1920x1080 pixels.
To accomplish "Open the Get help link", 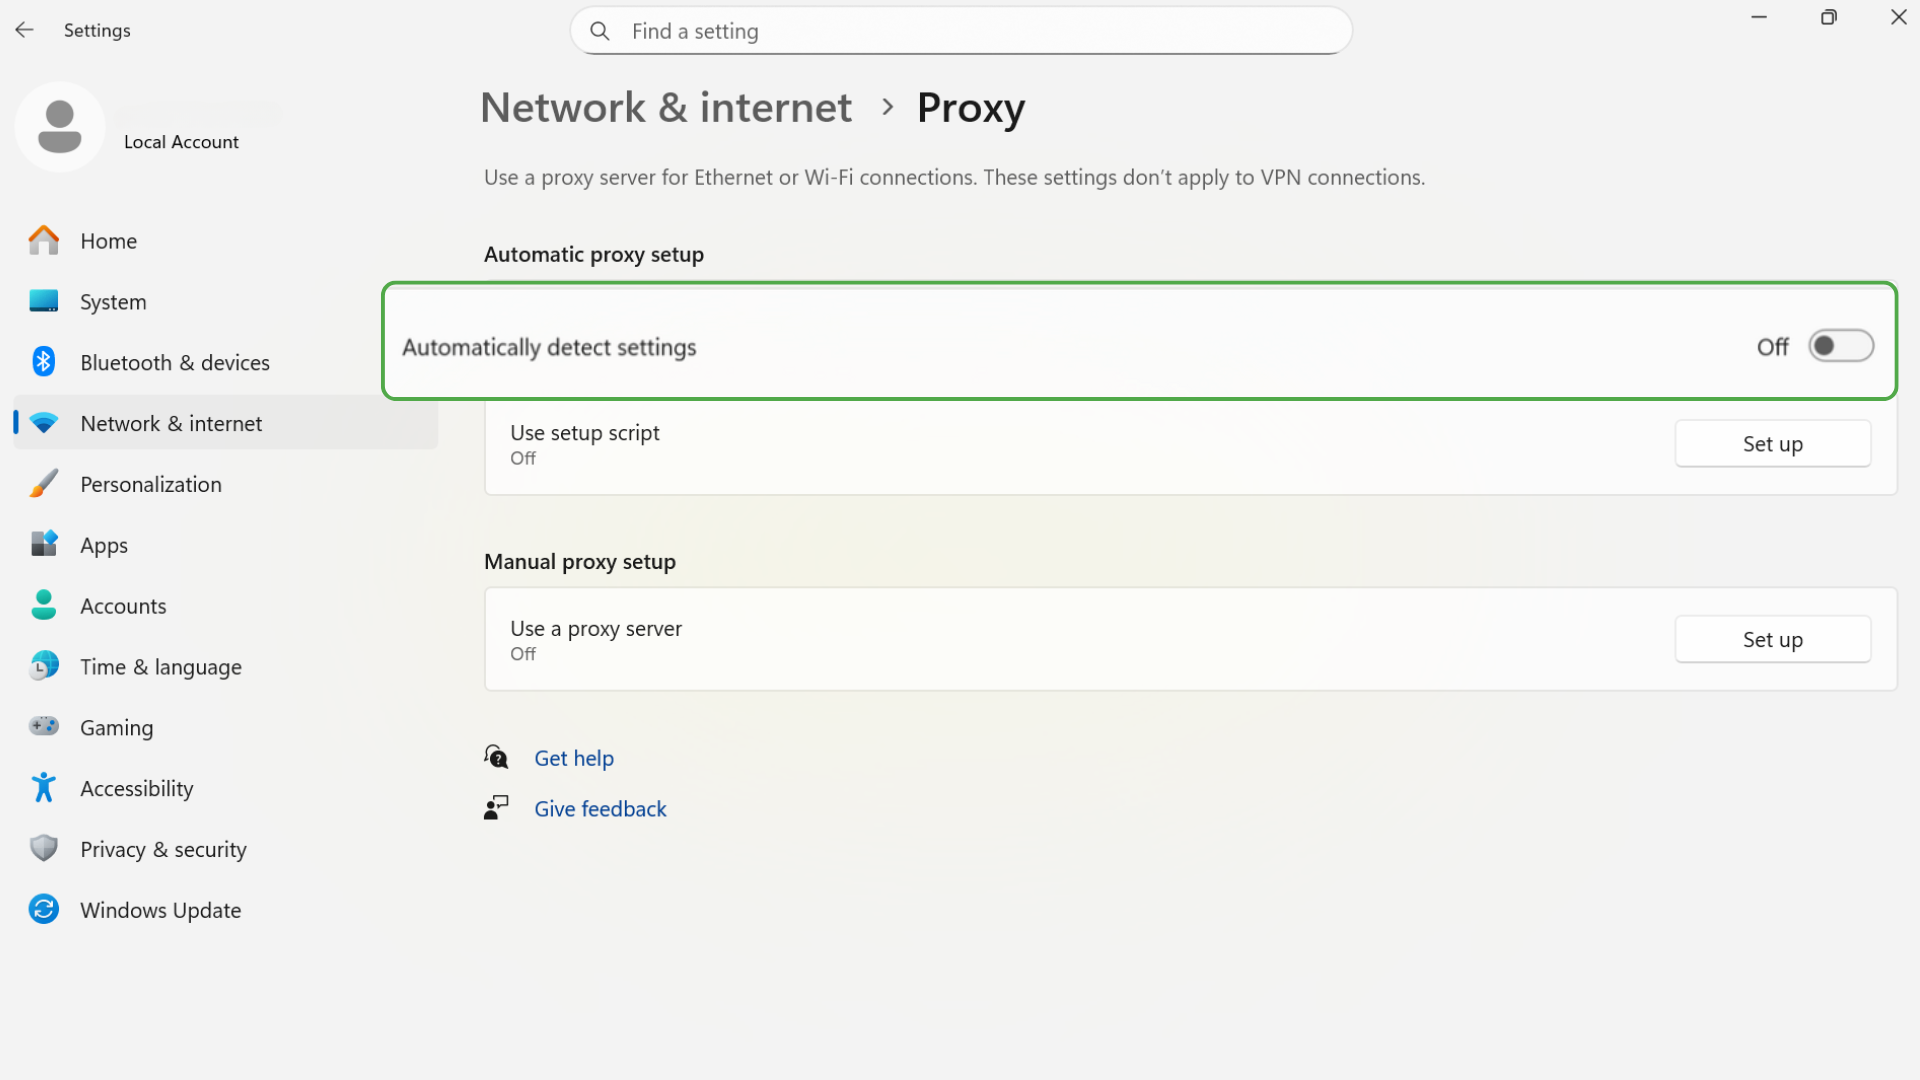I will tap(574, 758).
